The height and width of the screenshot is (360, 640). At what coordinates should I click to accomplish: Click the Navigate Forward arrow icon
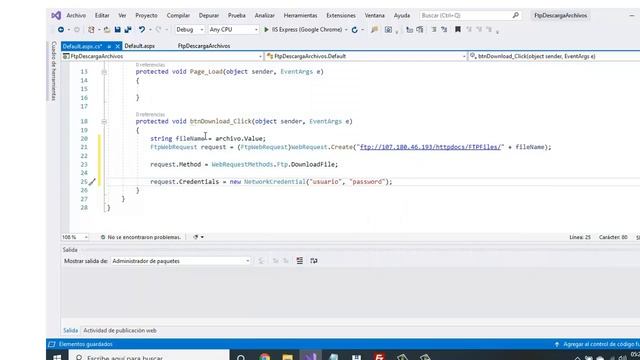(77, 29)
